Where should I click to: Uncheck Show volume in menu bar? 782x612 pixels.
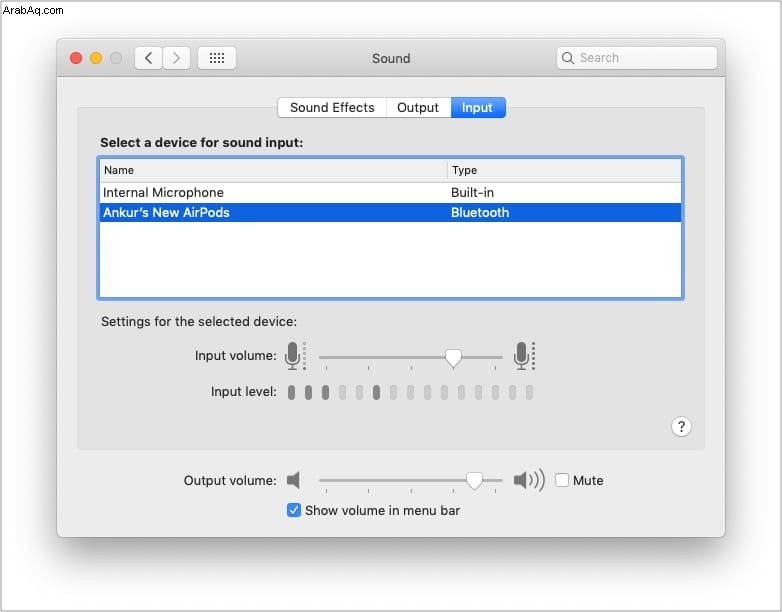(x=294, y=510)
